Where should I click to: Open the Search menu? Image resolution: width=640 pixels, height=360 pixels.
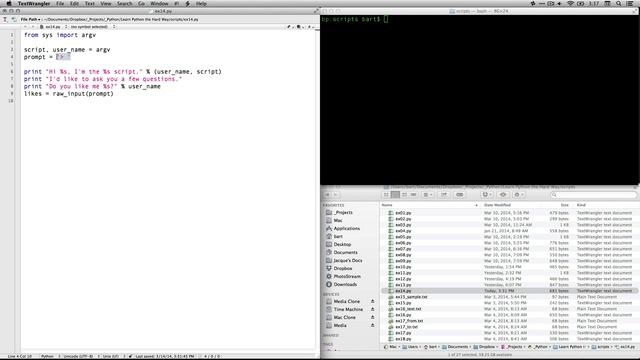124,4
